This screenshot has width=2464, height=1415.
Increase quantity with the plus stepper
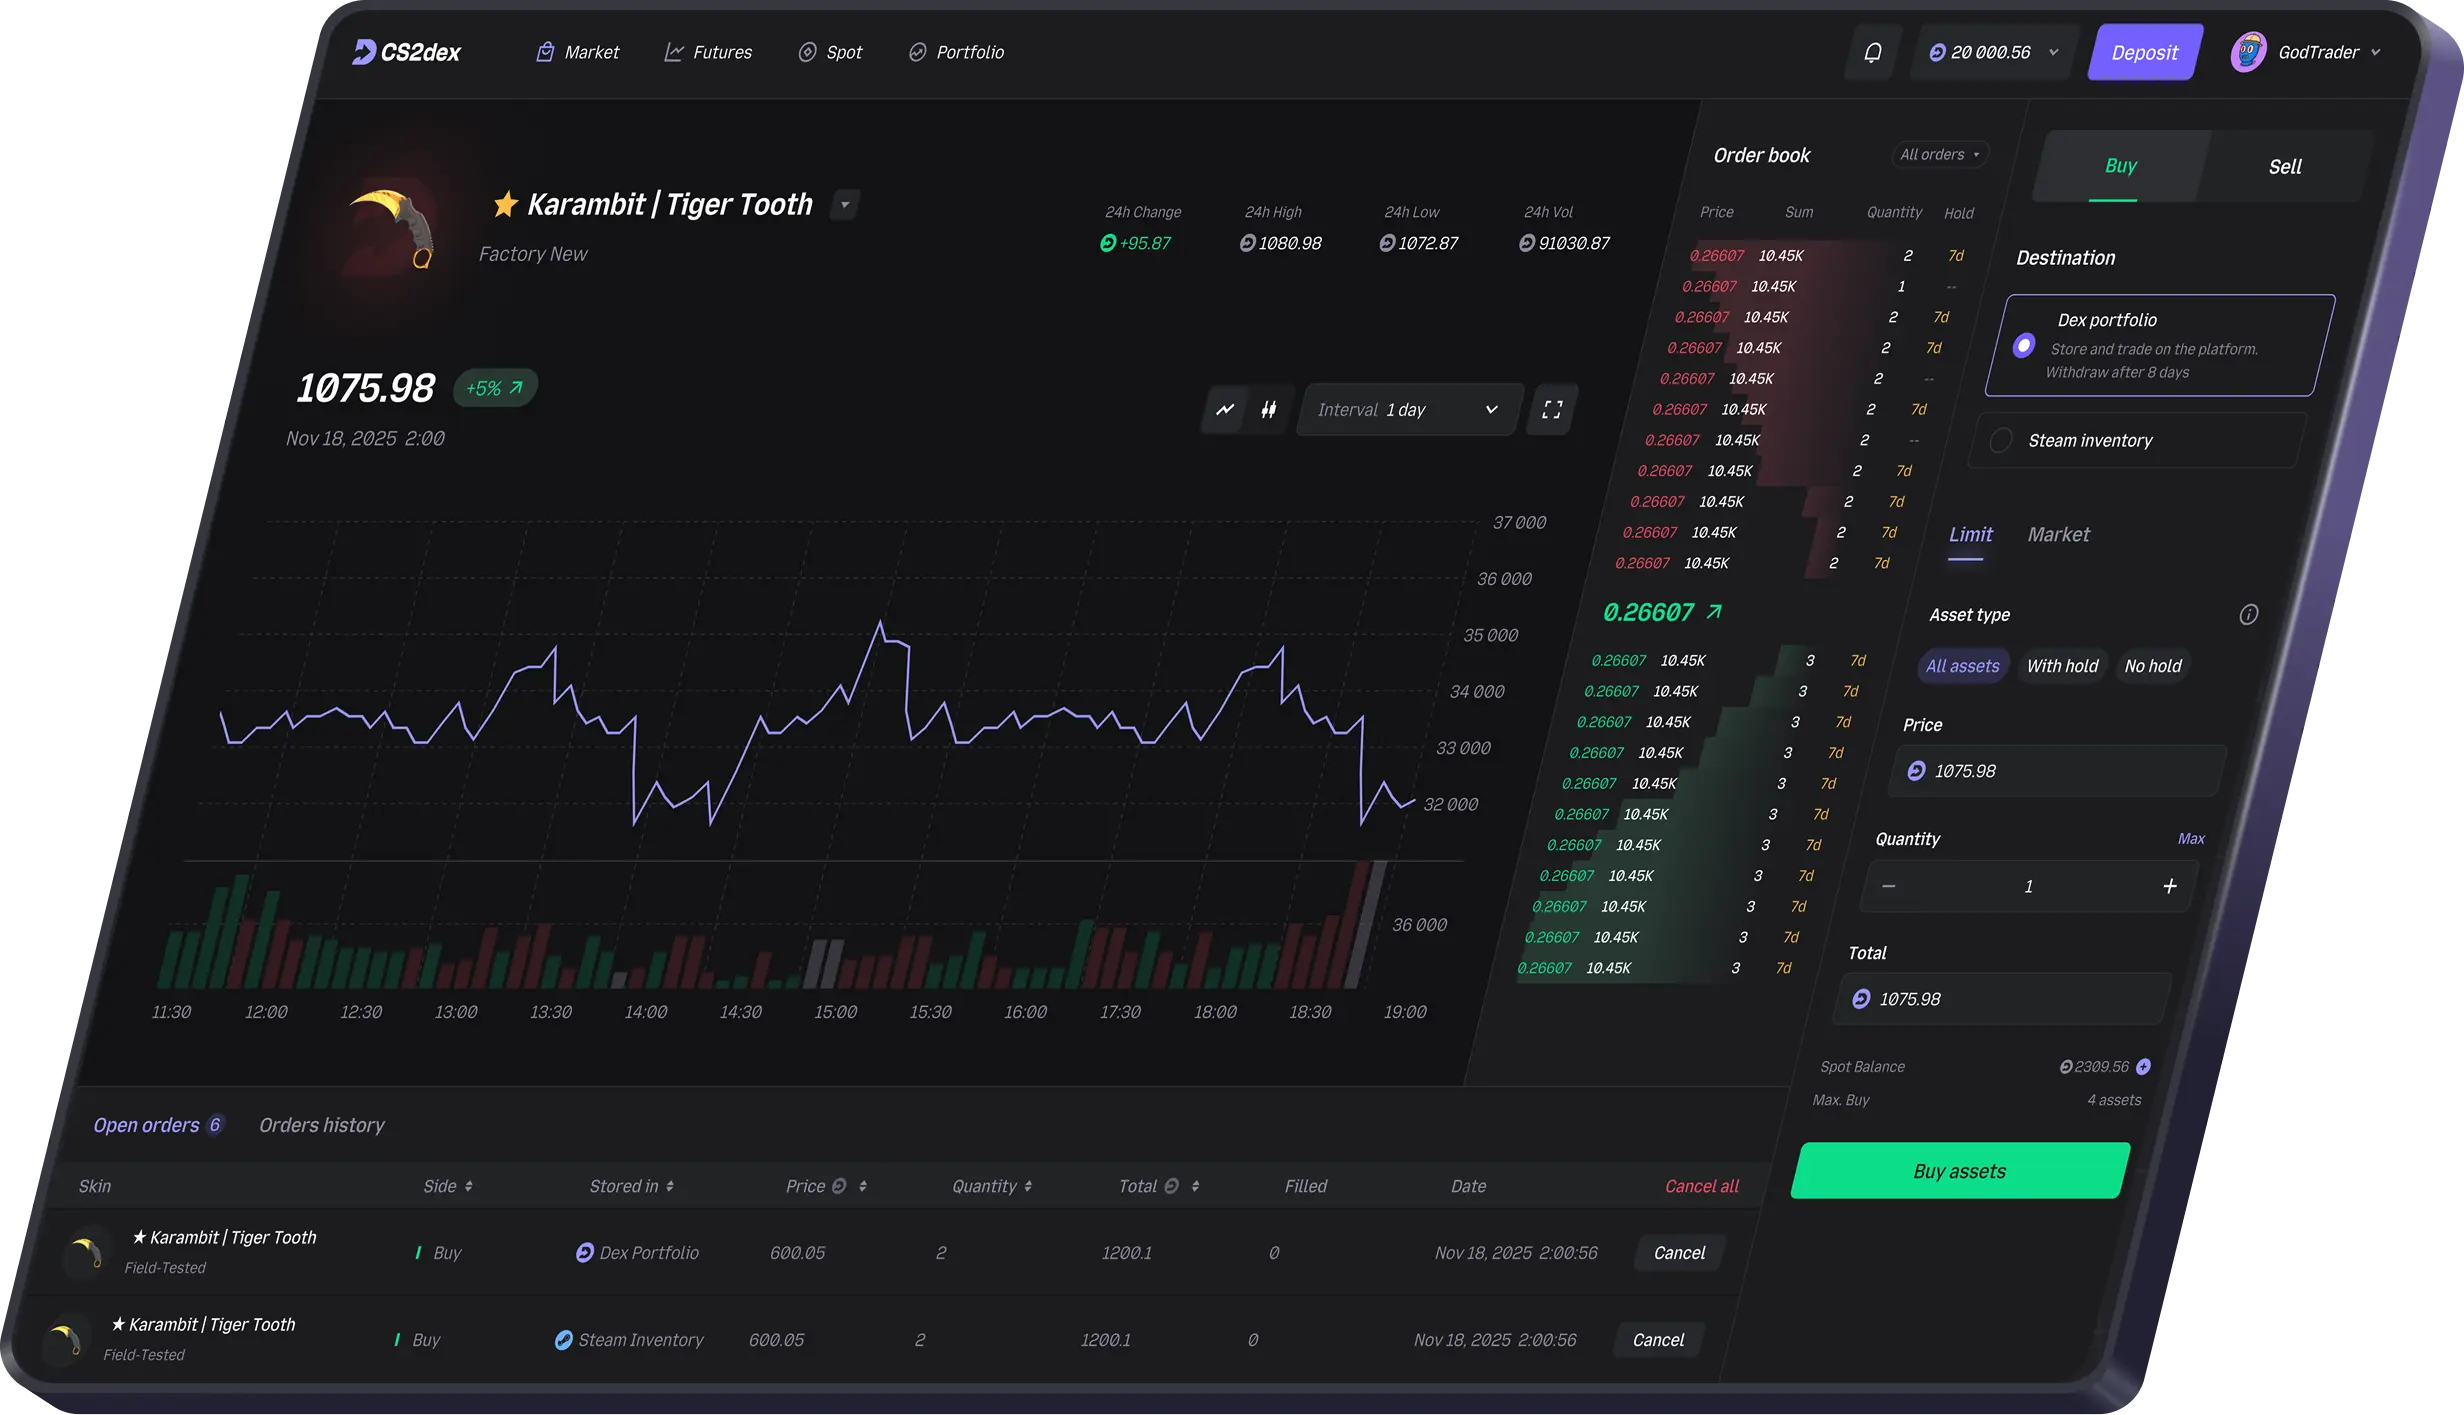coord(2171,886)
